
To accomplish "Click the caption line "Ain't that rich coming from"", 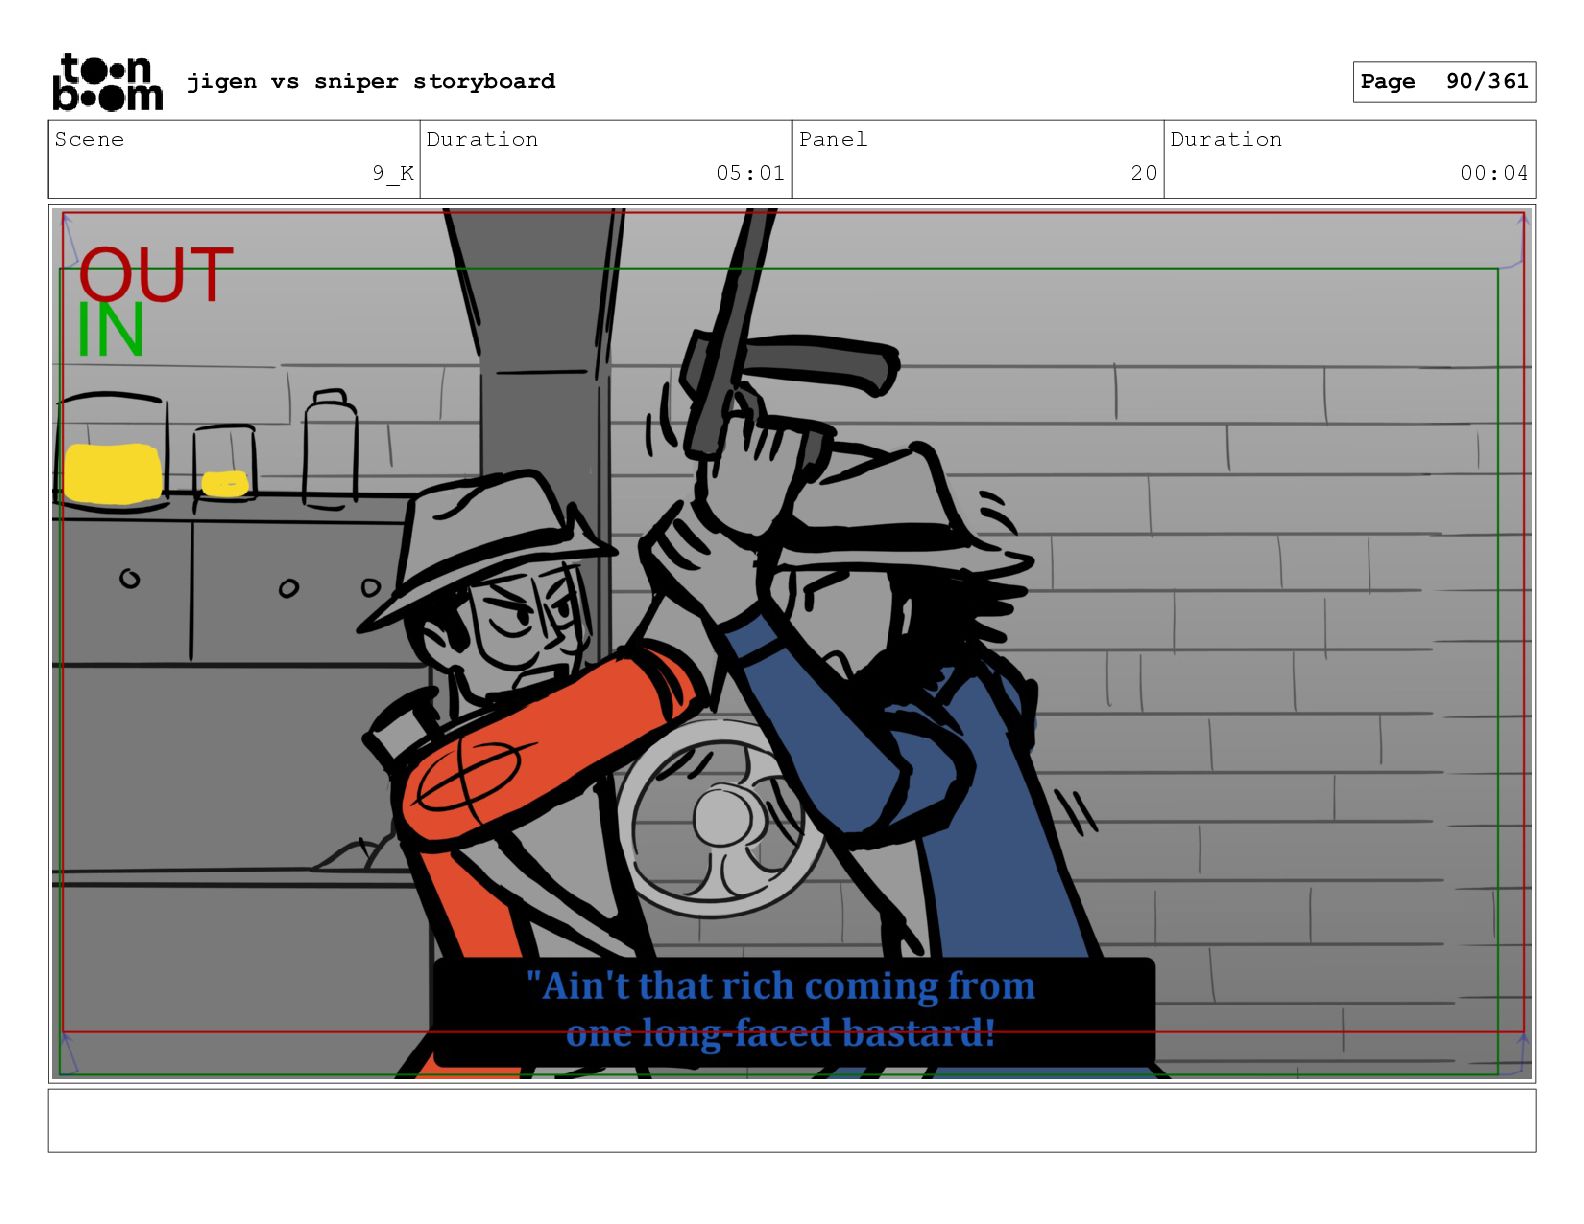I will [x=781, y=986].
